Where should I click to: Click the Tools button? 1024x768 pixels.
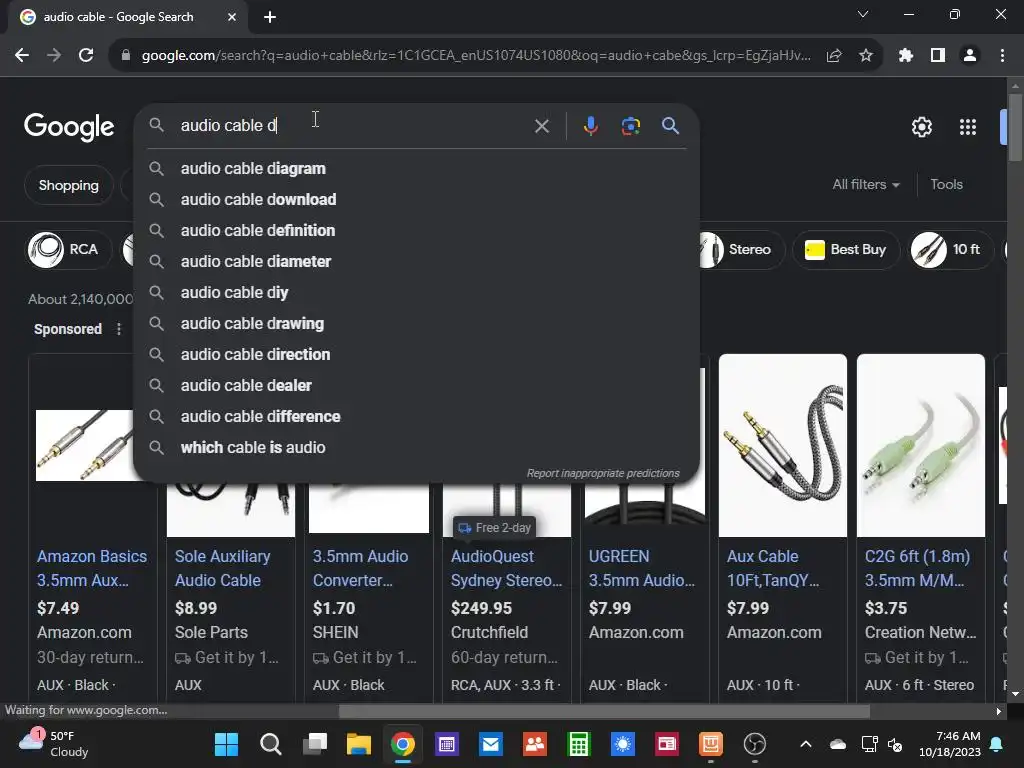click(x=946, y=185)
